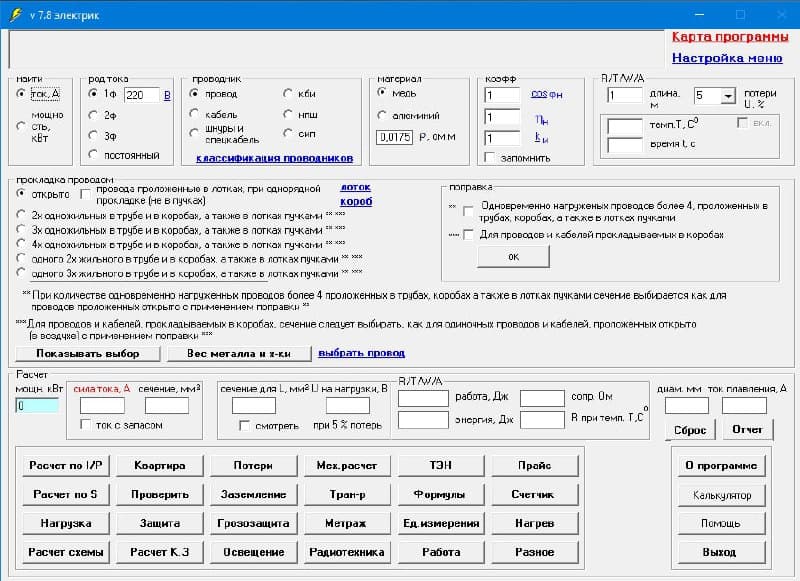Click the 'мощн. кВт' input field
The height and width of the screenshot is (581, 800).
coord(37,406)
